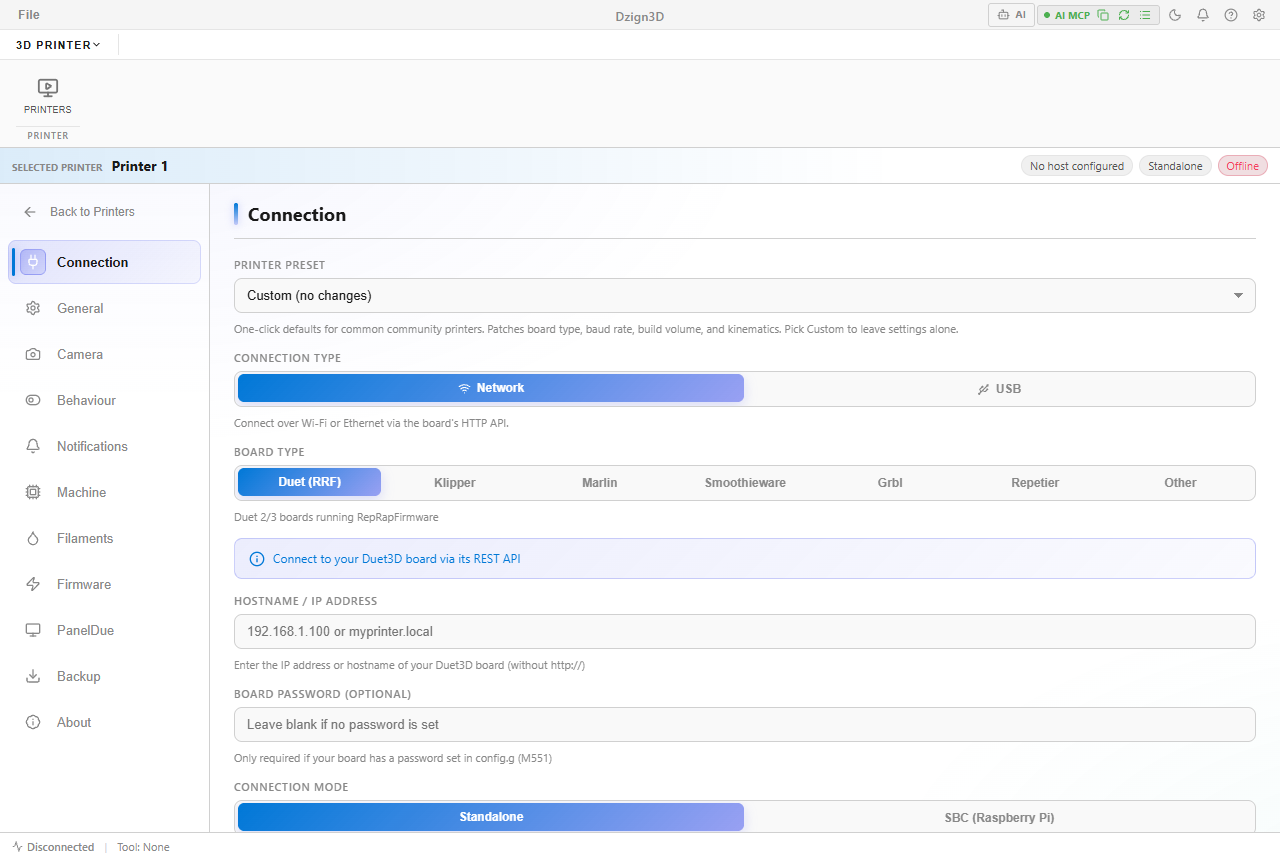Go back to Printers
Image resolution: width=1280 pixels, height=860 pixels.
[x=79, y=212]
